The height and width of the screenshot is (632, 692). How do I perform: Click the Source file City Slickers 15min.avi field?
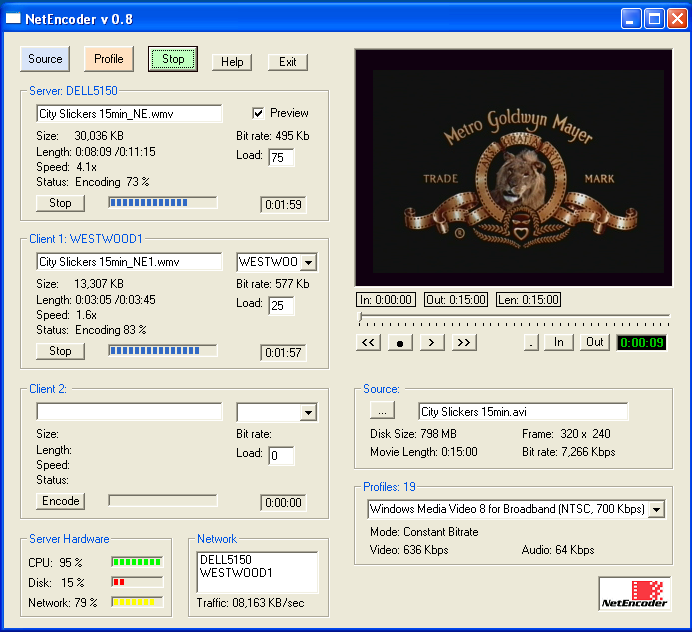pyautogui.click(x=523, y=412)
